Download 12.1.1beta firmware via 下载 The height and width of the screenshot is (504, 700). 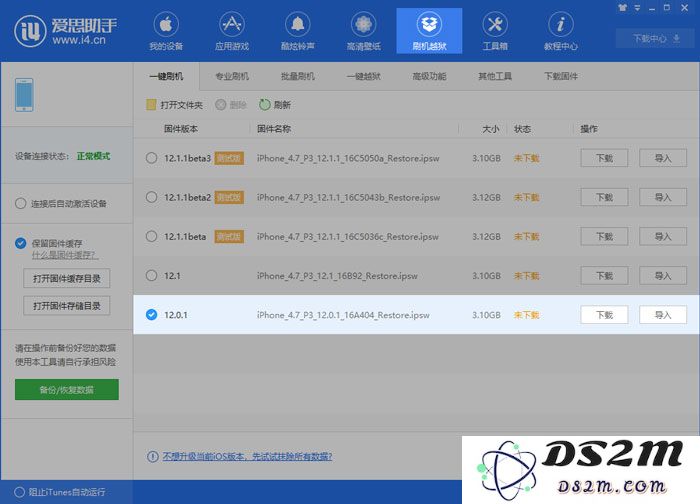click(x=604, y=236)
